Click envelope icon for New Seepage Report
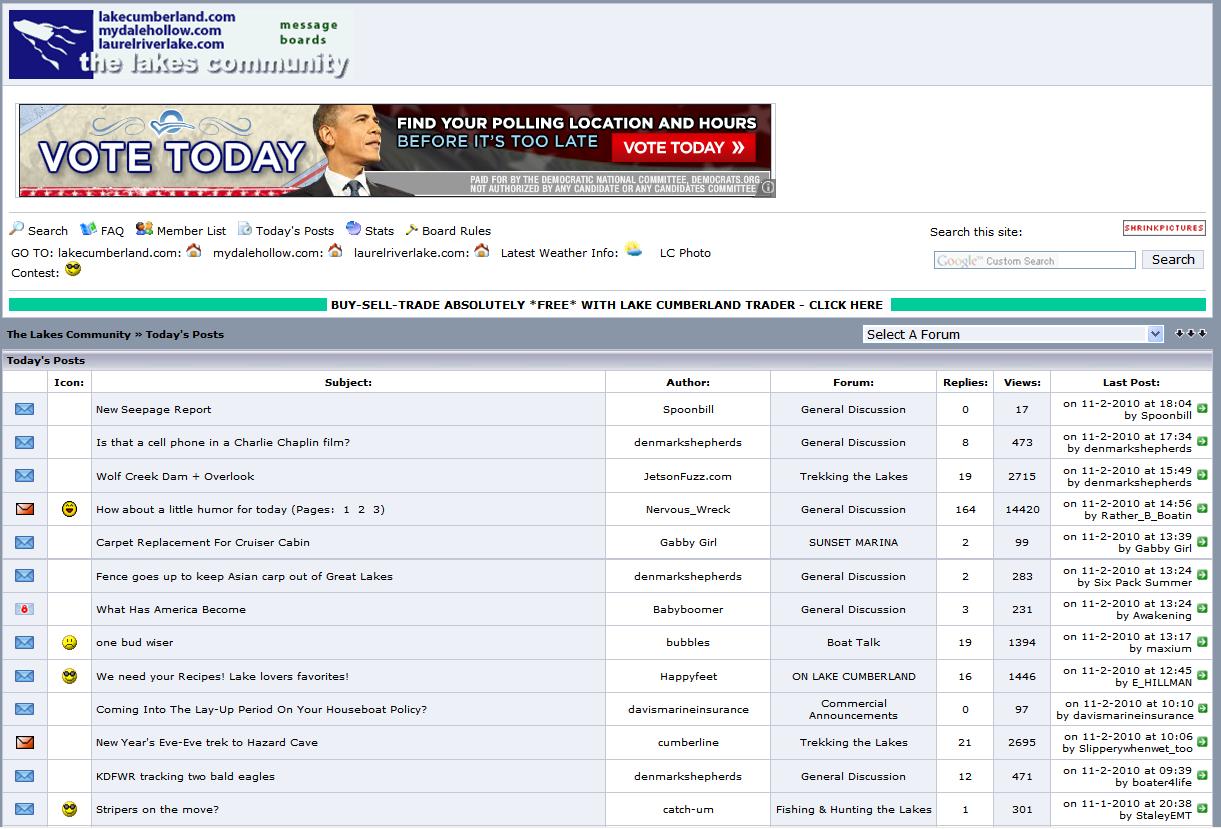1221x829 pixels. tap(24, 409)
